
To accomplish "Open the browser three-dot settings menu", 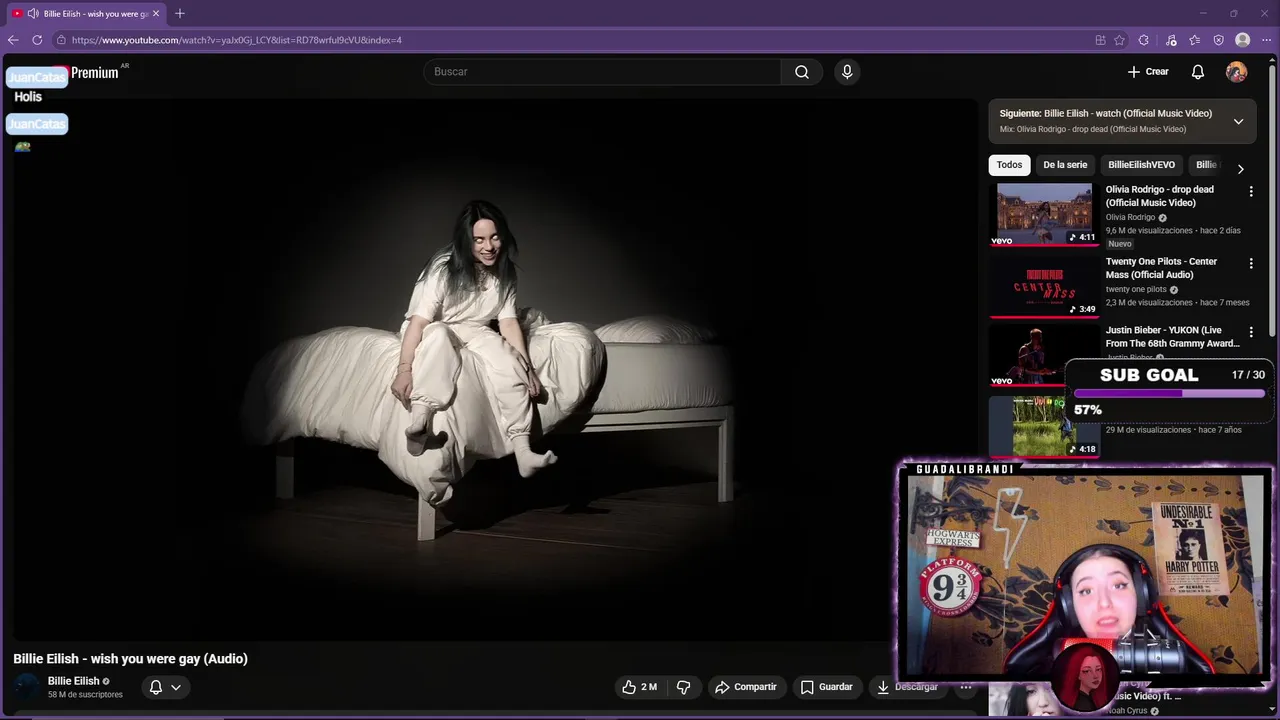I will tap(1266, 40).
